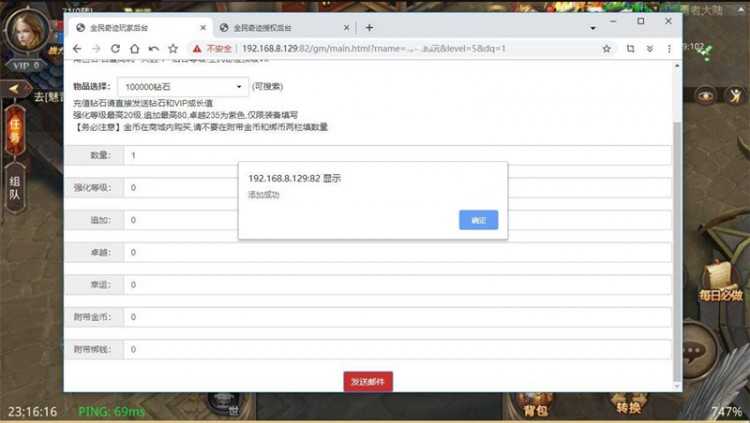Click the 附带绑钱 input field
Image resolution: width=750 pixels, height=423 pixels.
click(397, 349)
